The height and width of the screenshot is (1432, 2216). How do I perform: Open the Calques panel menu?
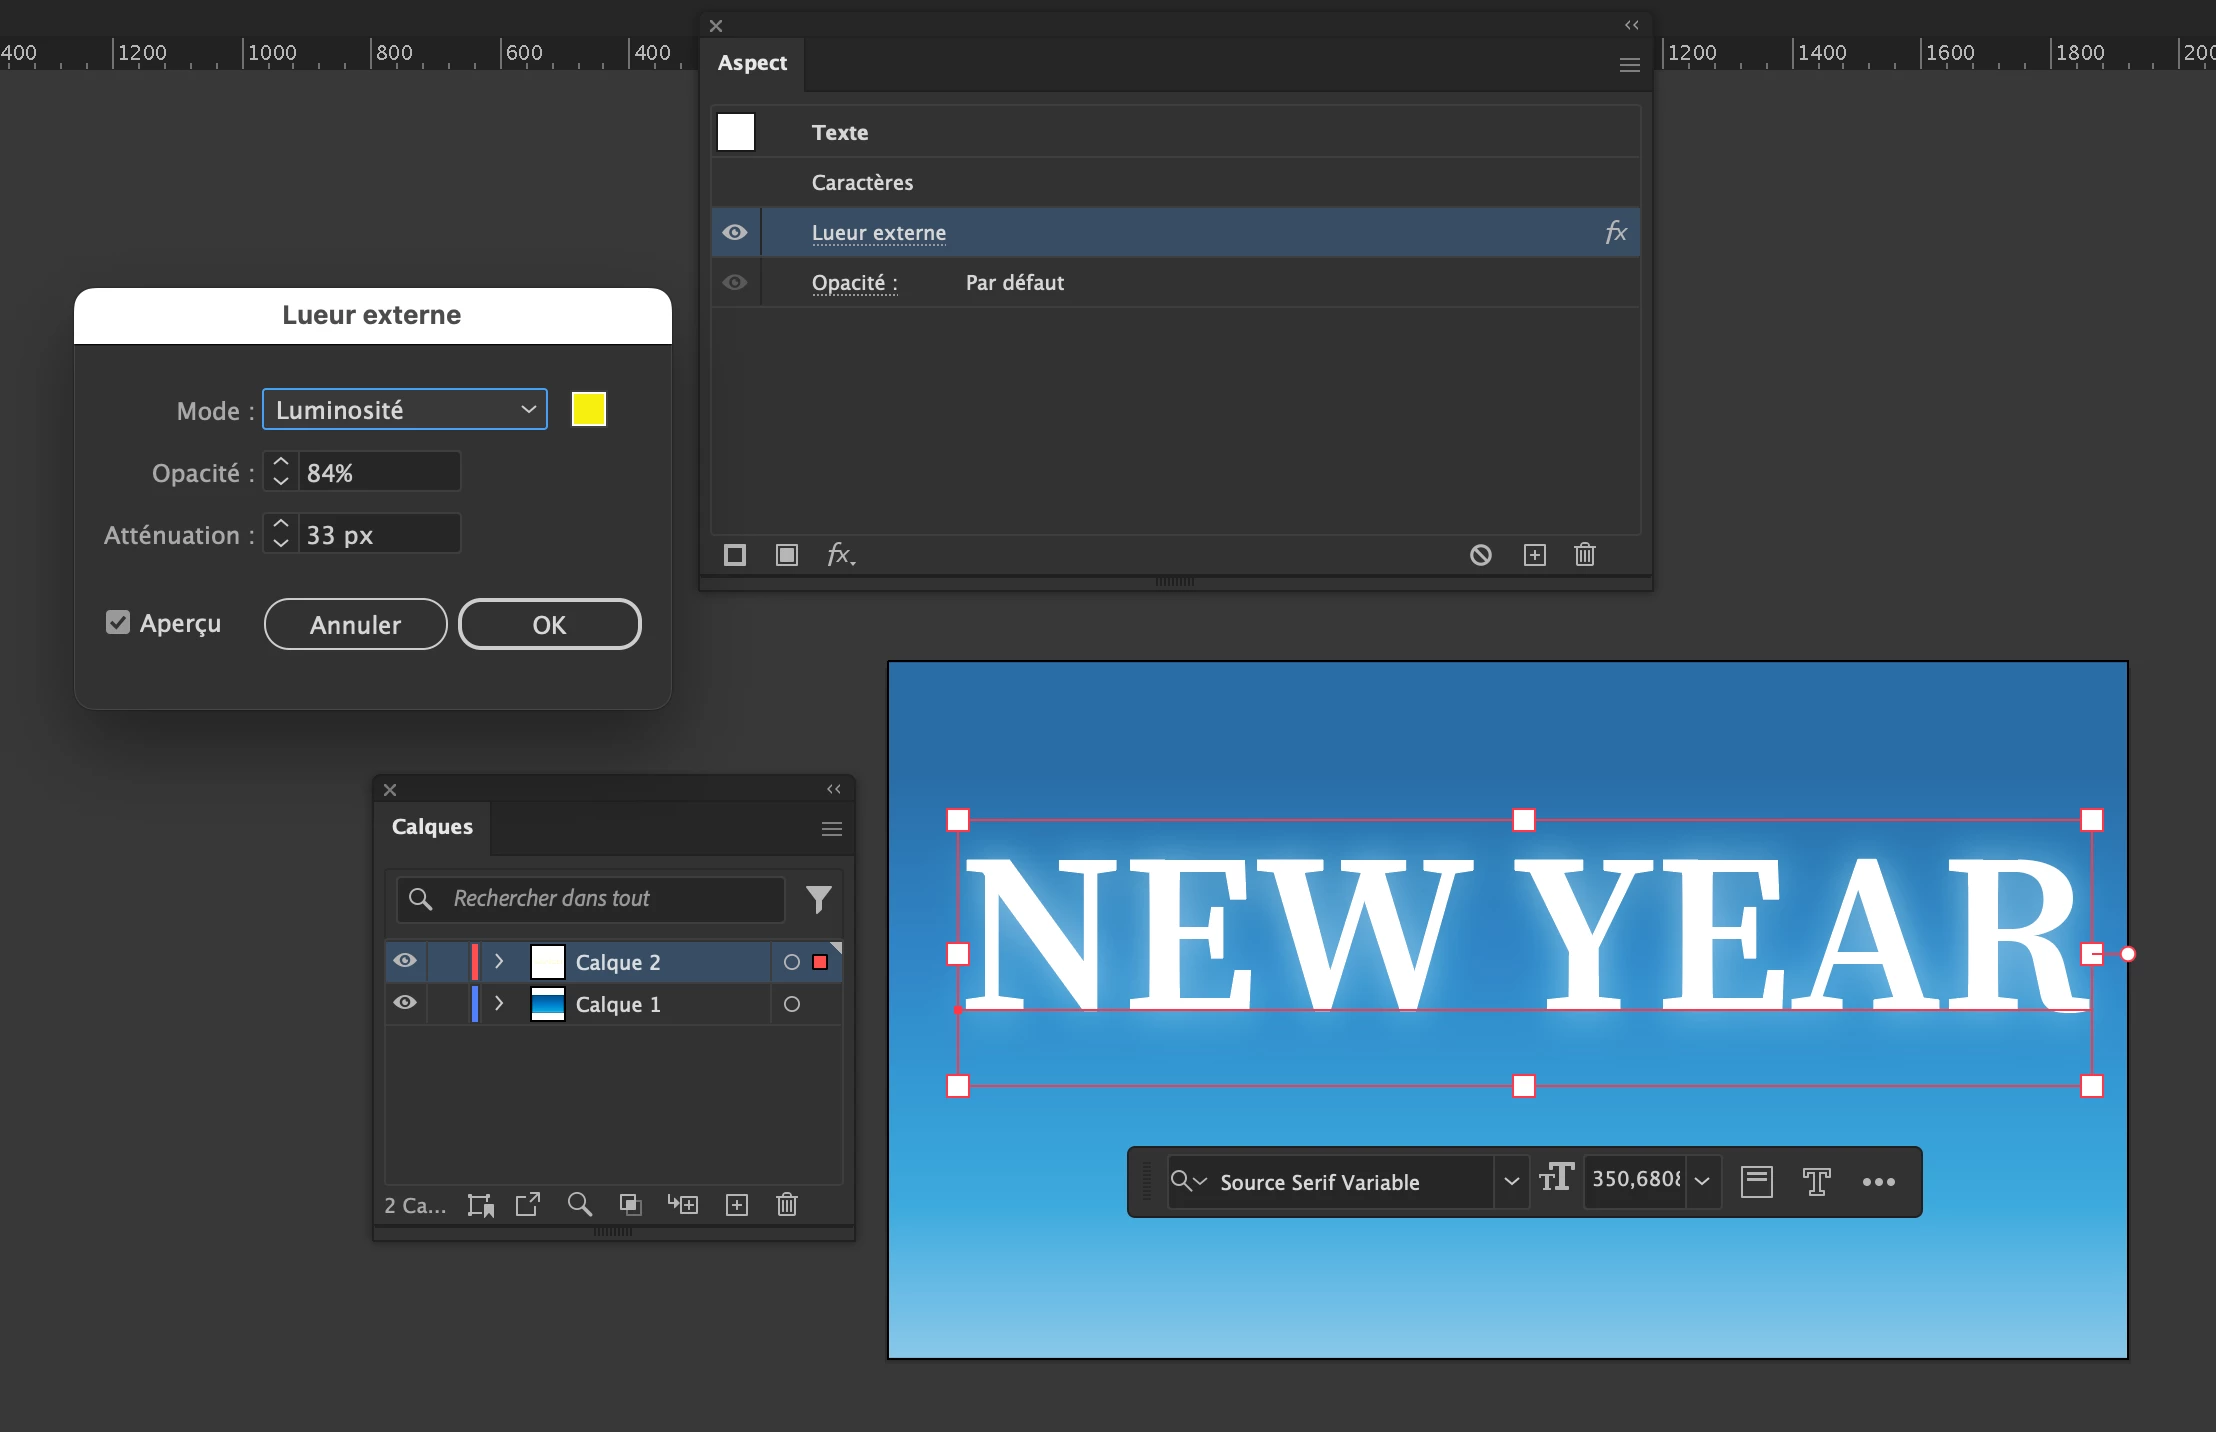831,829
